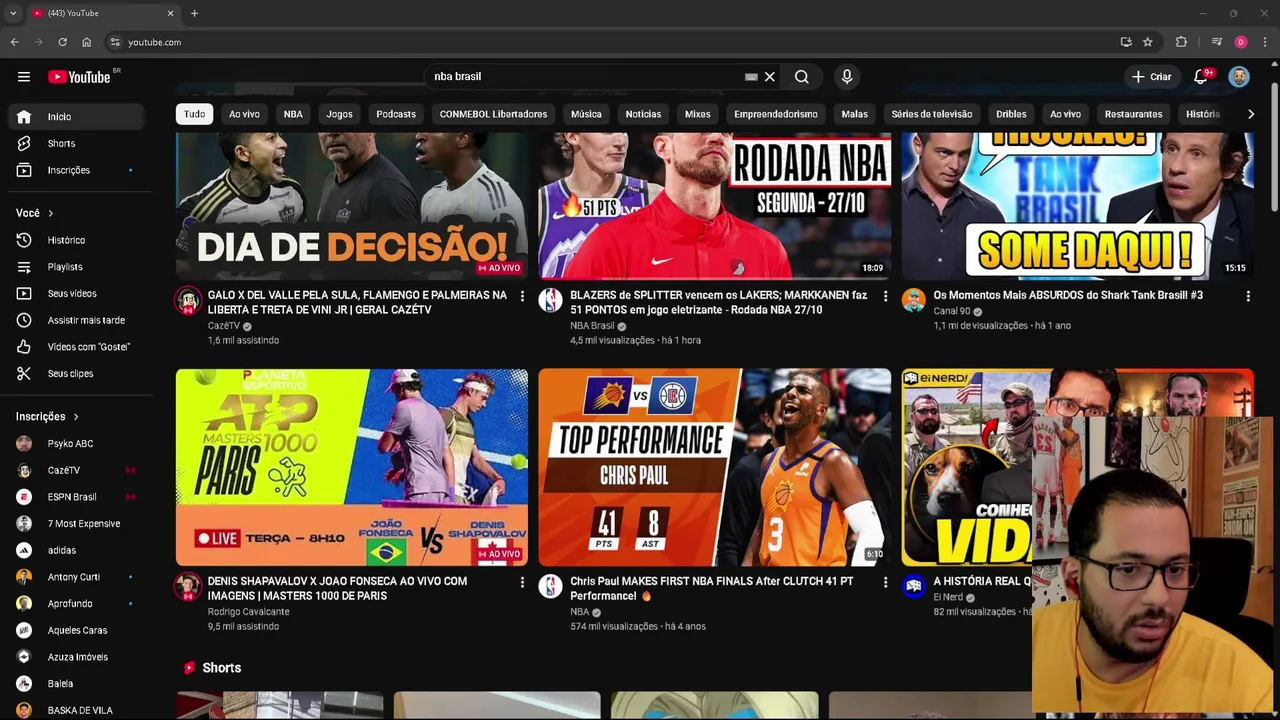
Task: Open the hamburger guide menu
Action: pos(24,77)
